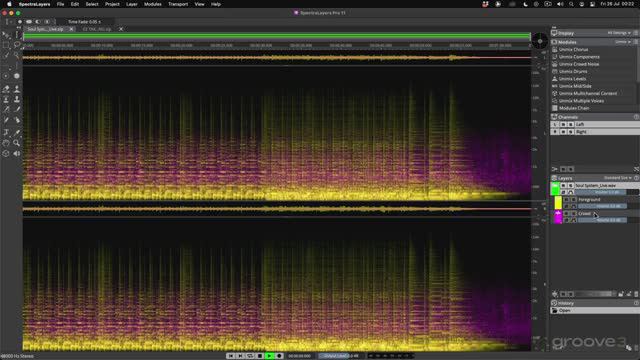
Task: Open the Unmix category dropdown in Modules panel
Action: (623, 42)
